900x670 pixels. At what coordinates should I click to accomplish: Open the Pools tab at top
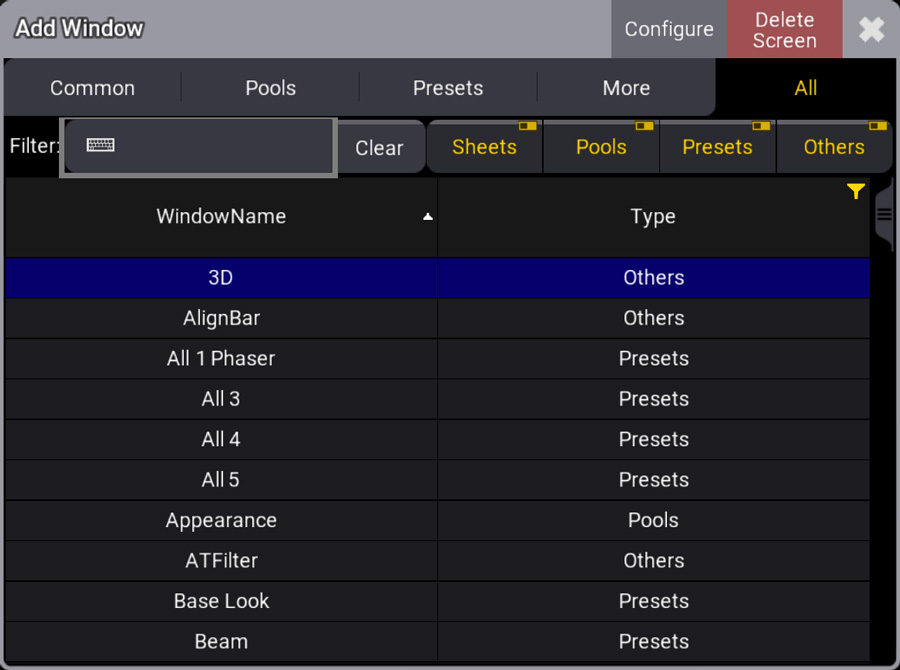click(270, 88)
